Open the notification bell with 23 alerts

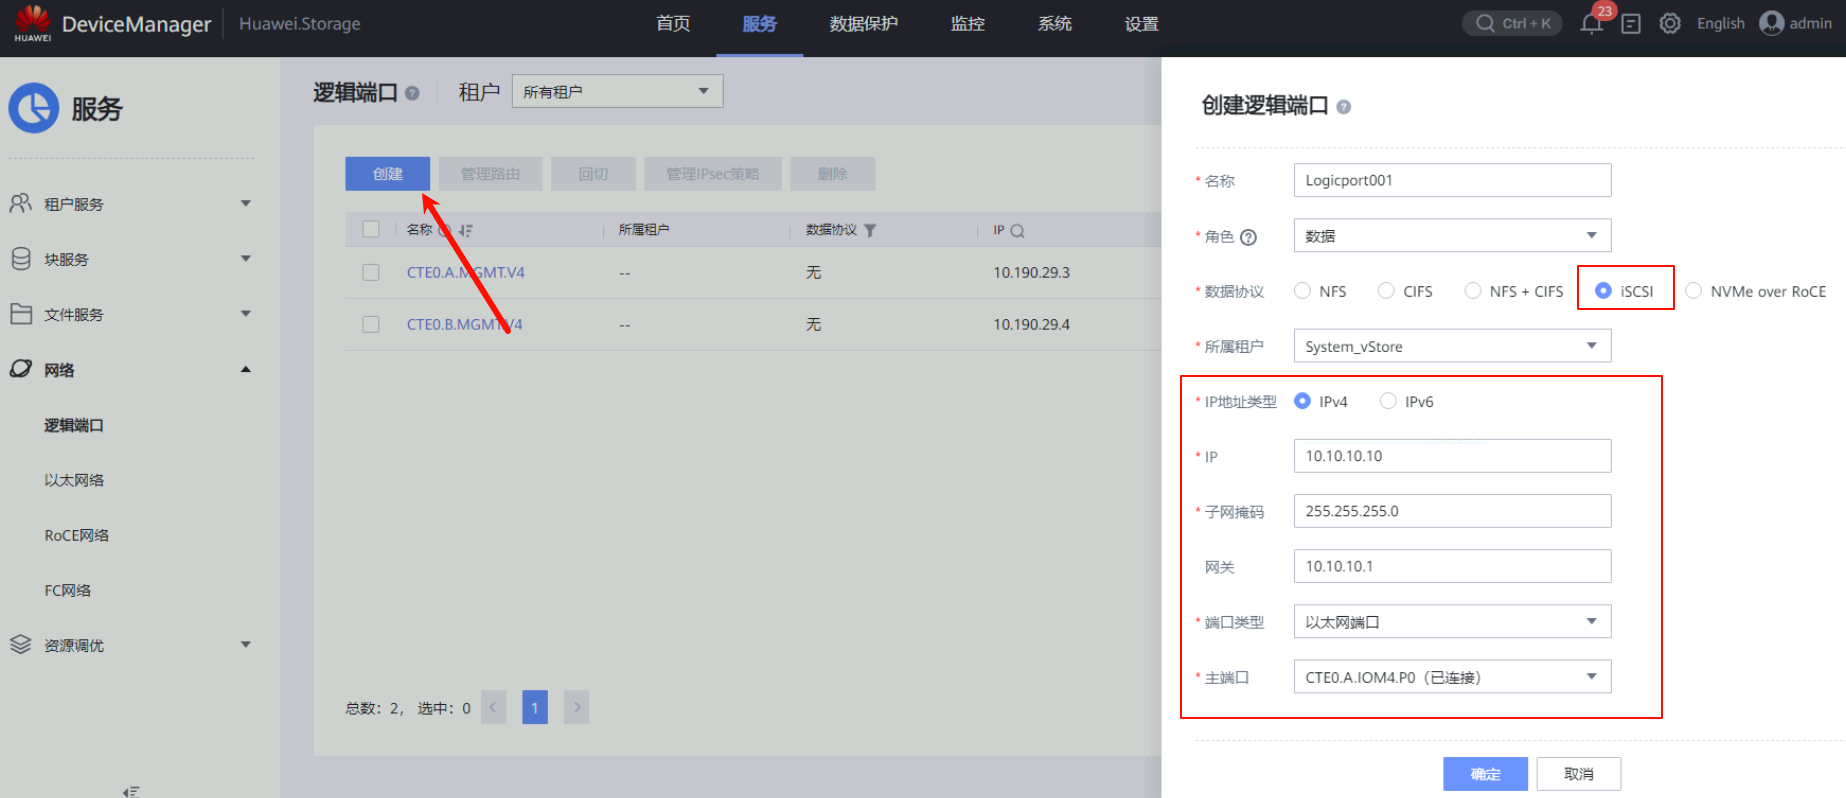1591,24
